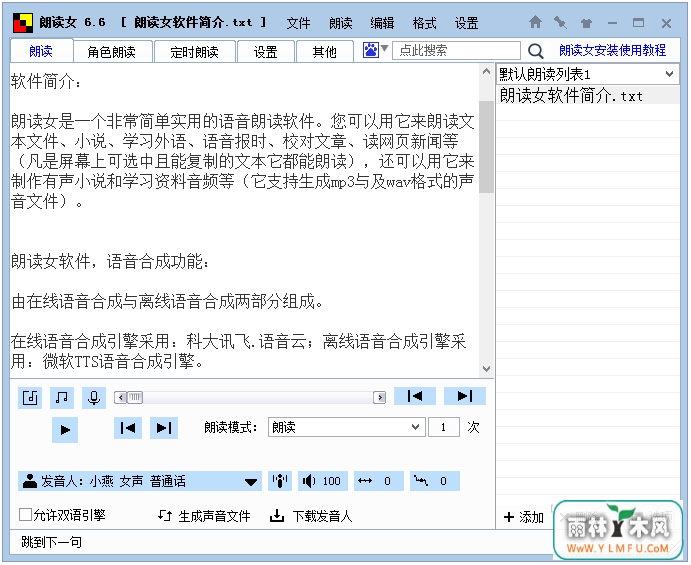Click the speaker person icon
Viewport: 691px width, 565px height.
point(30,481)
